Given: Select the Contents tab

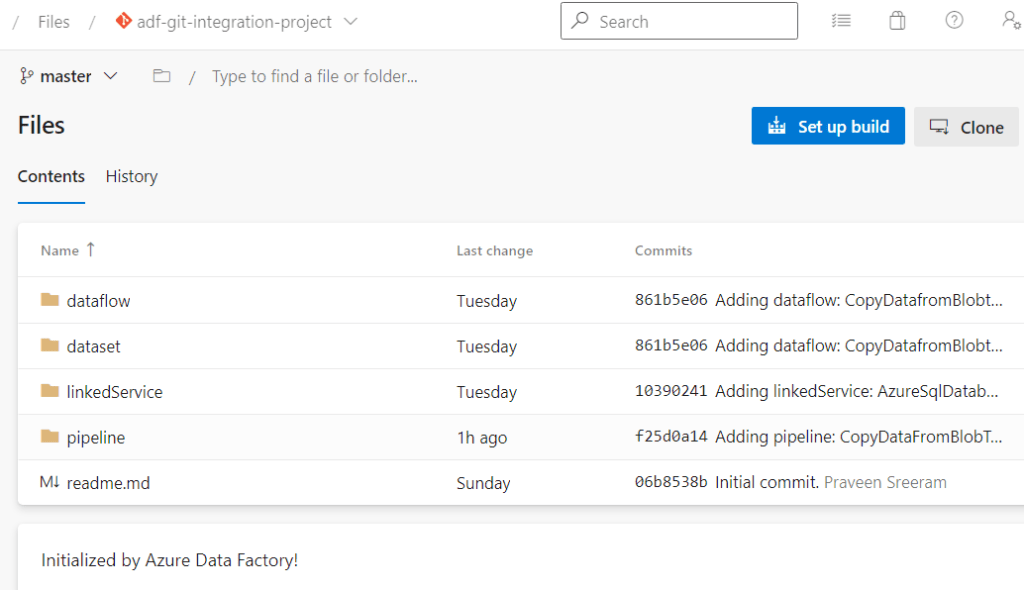Looking at the screenshot, I should coord(51,176).
